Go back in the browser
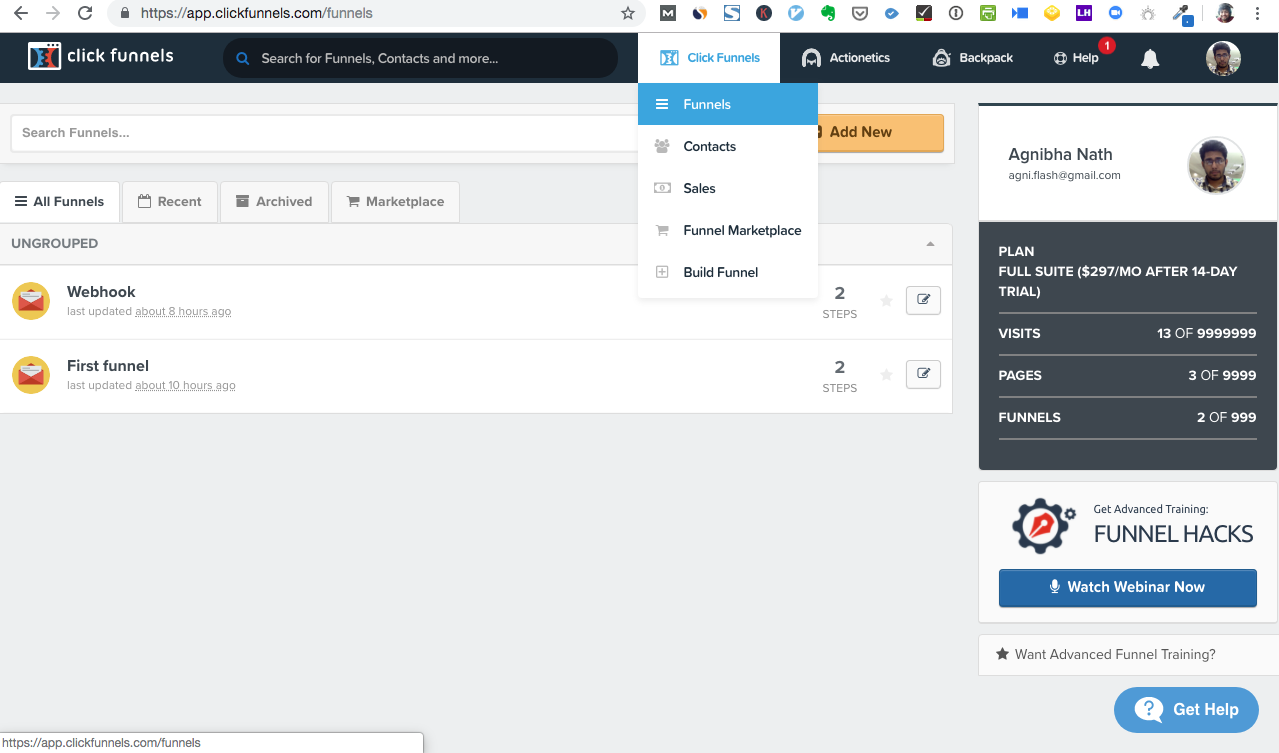Screen dimensions: 1279x753 [x=20, y=14]
